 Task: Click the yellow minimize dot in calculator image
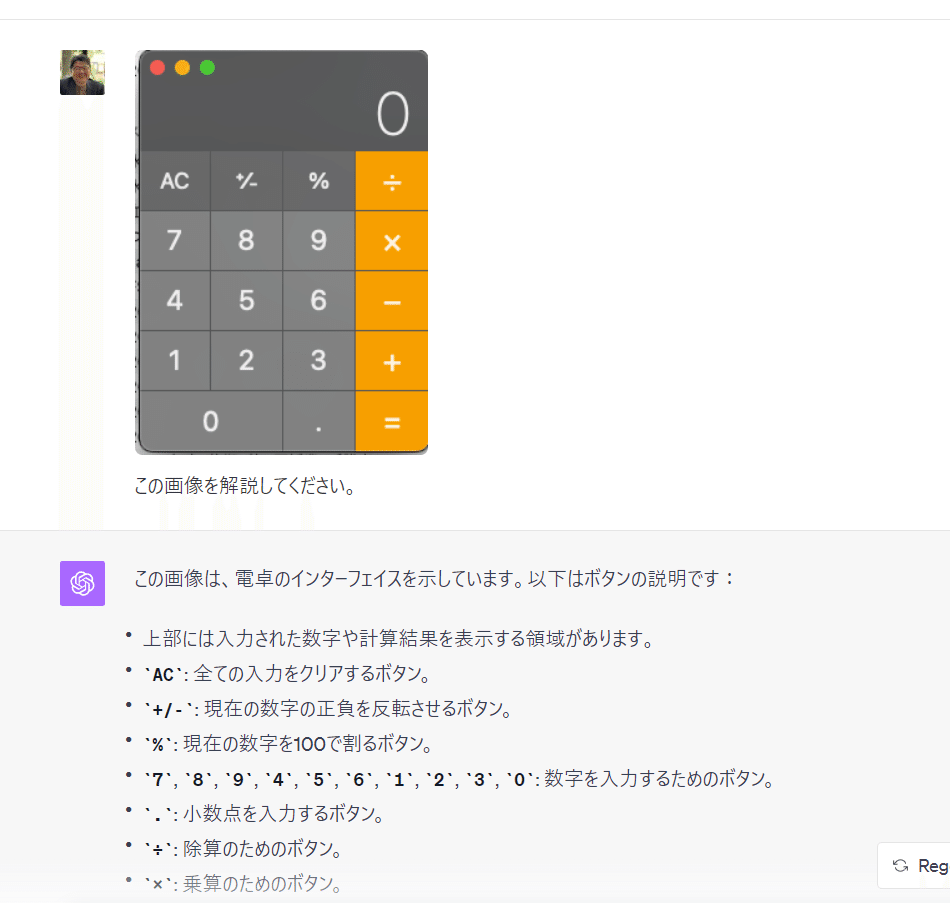[182, 67]
